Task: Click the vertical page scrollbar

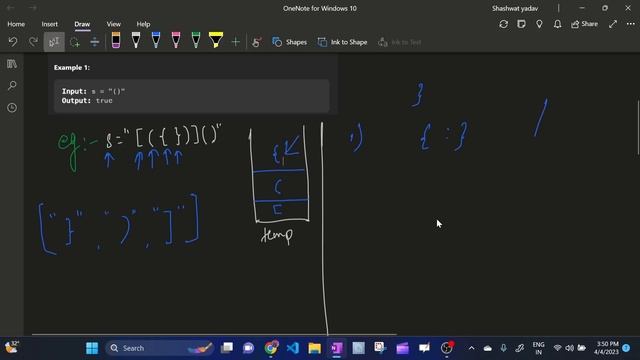Action: [x=638, y=127]
